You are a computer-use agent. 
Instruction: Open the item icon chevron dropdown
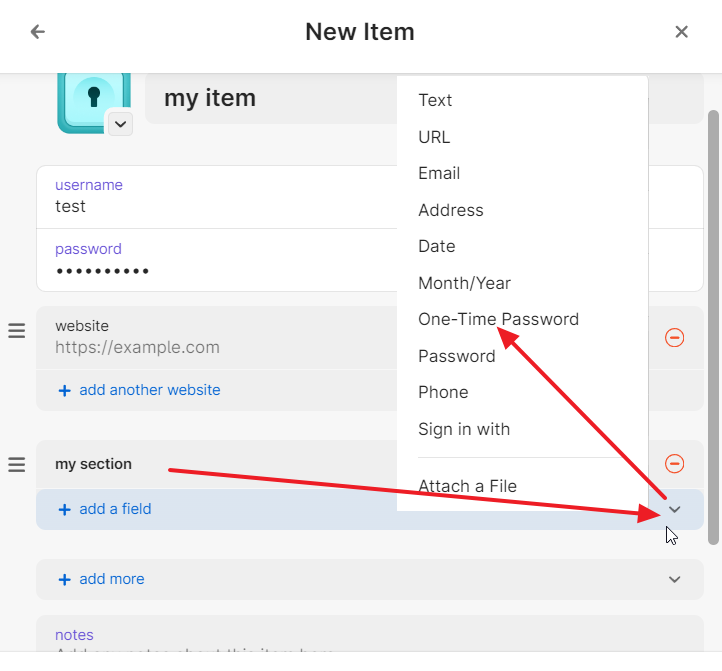[120, 124]
